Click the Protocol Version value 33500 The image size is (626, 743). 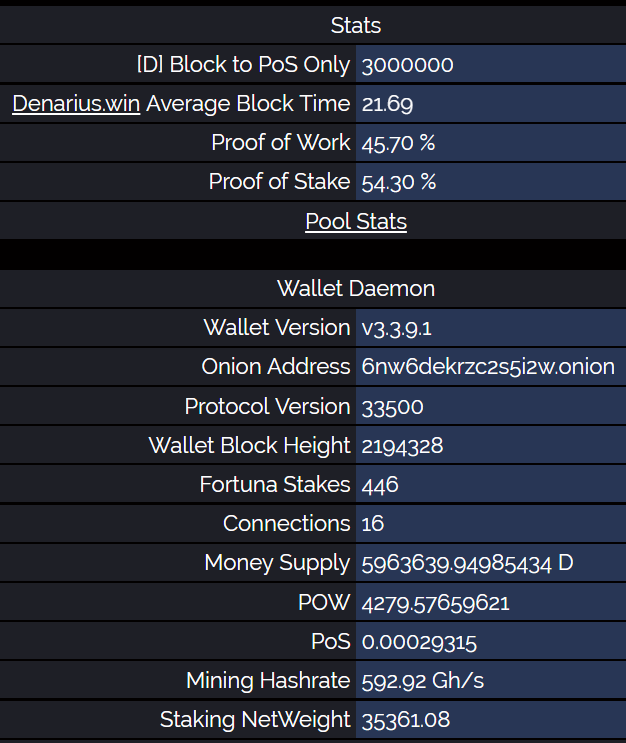tap(393, 407)
